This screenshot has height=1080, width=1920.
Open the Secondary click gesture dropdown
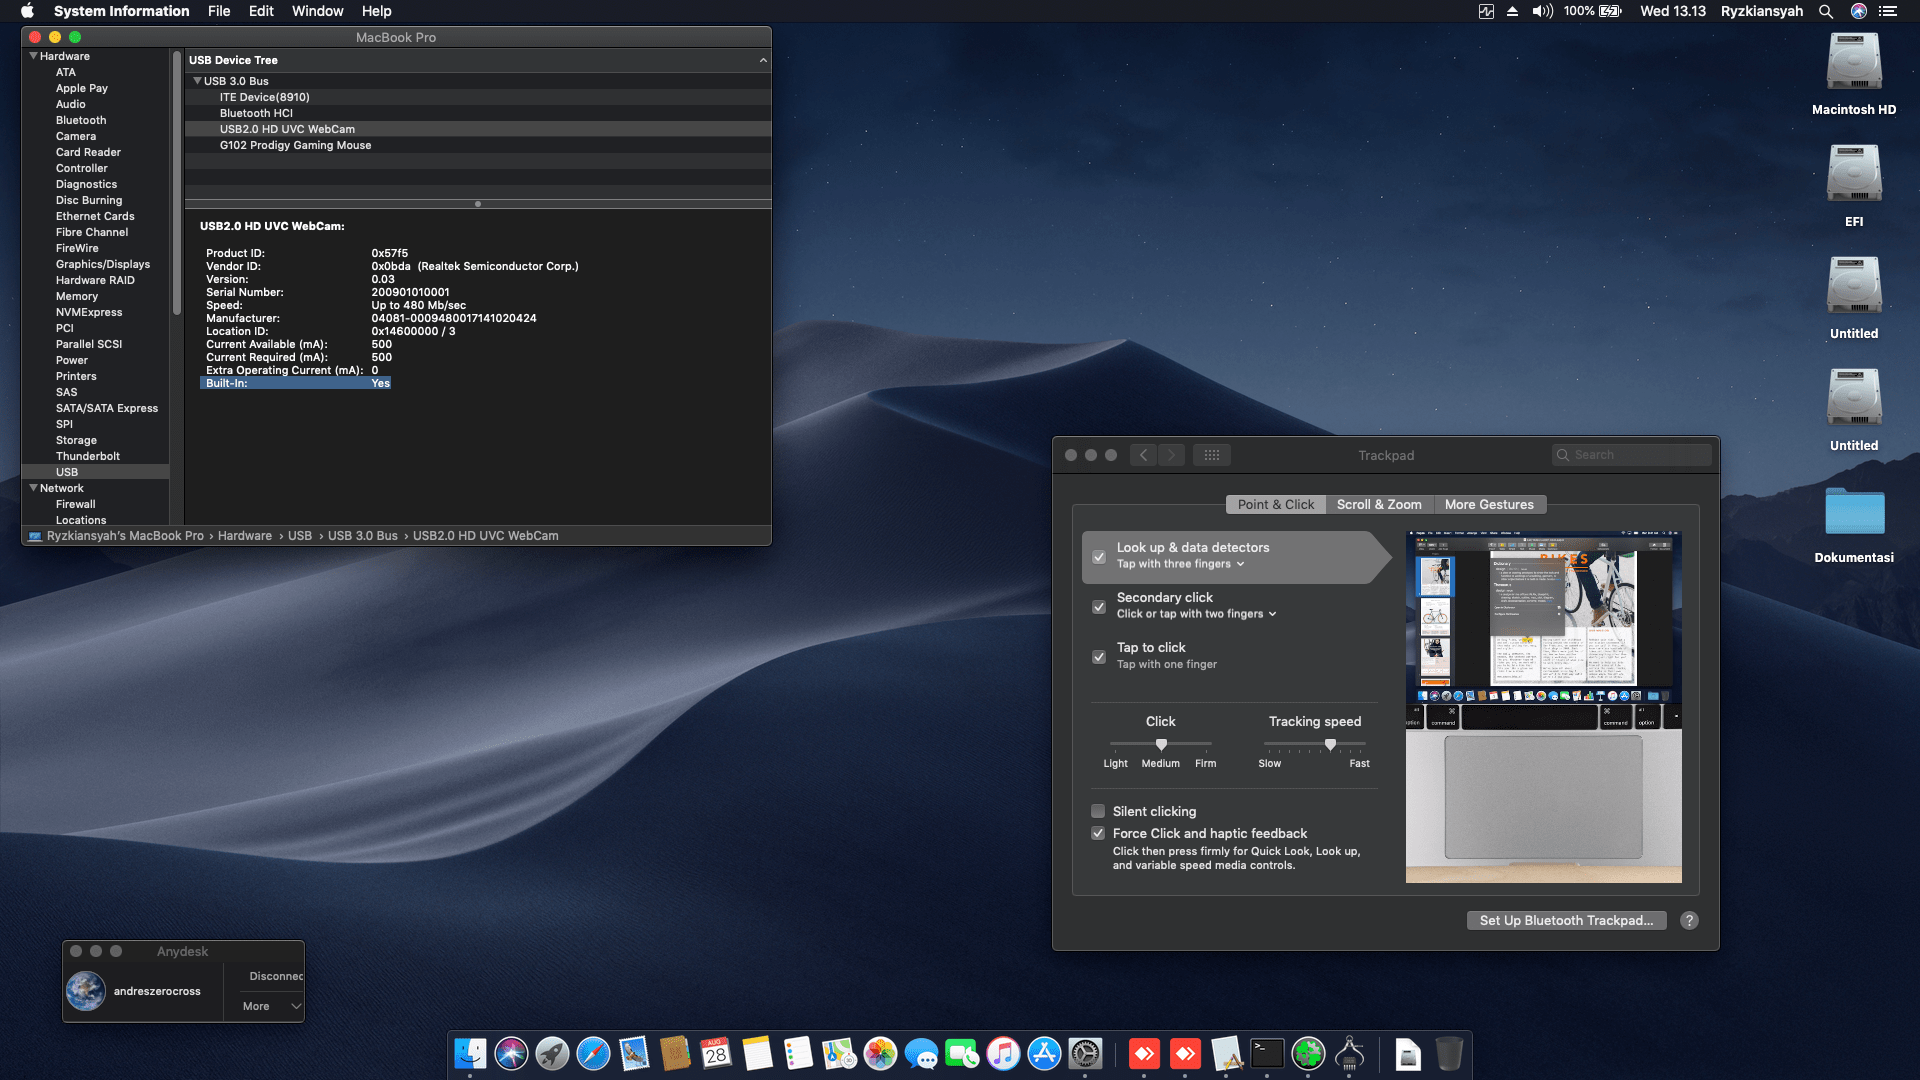click(x=1271, y=614)
